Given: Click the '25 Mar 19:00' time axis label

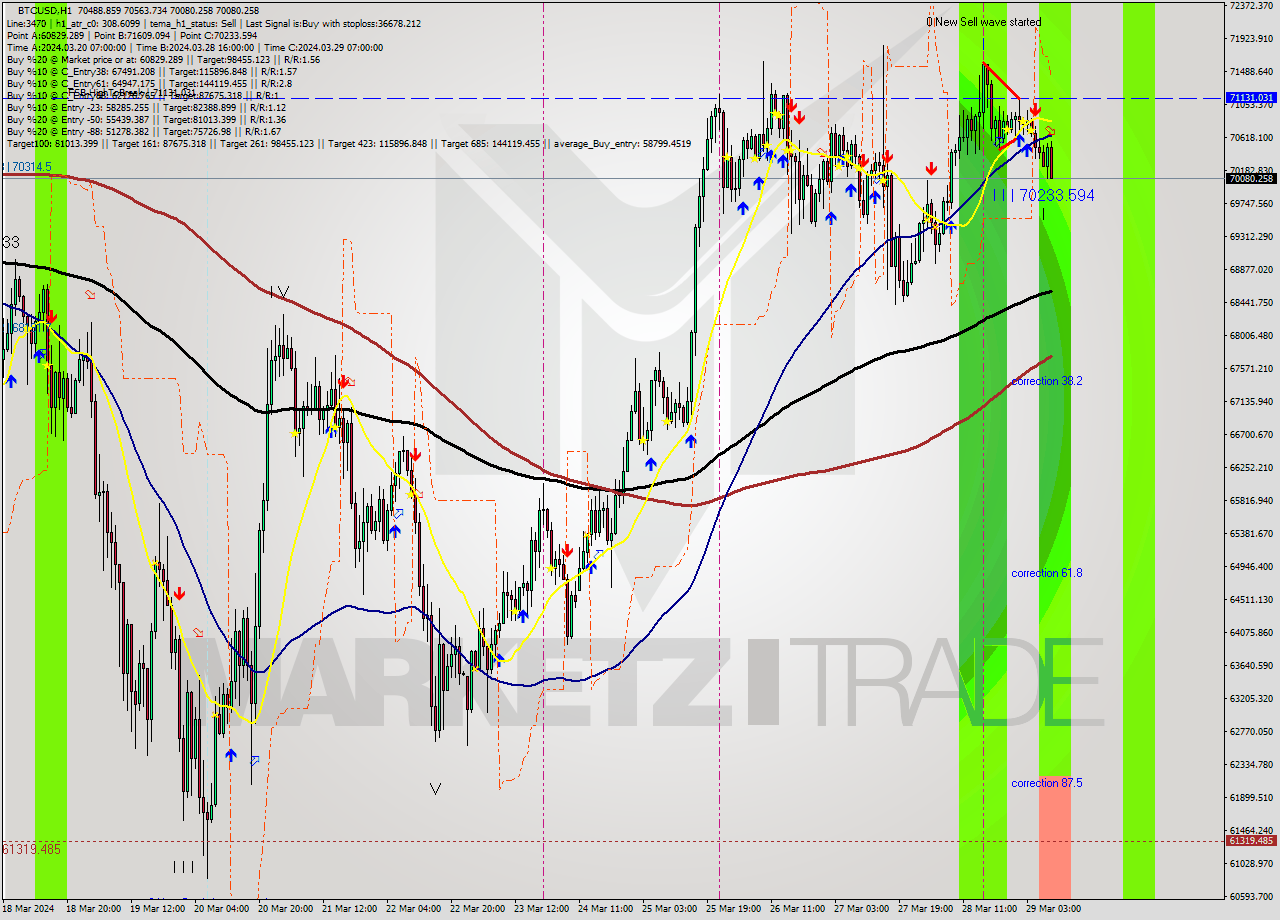Looking at the screenshot, I should [734, 909].
